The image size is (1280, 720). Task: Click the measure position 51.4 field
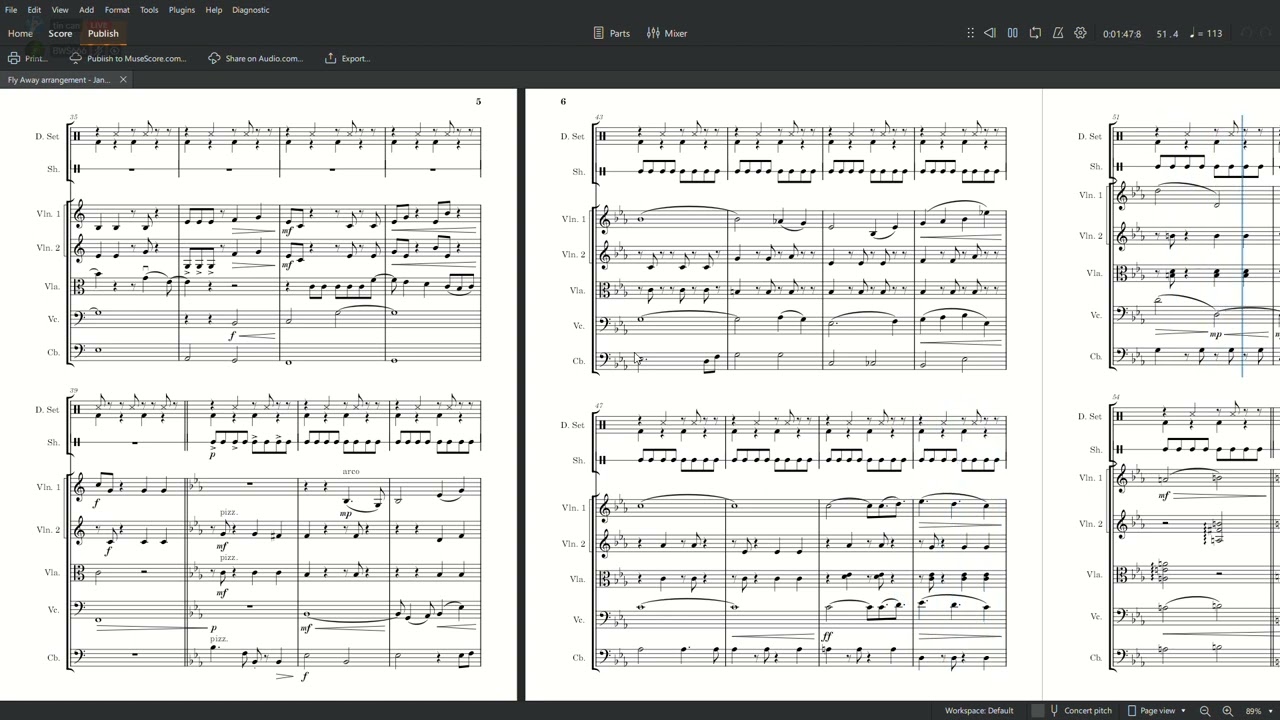1167,34
